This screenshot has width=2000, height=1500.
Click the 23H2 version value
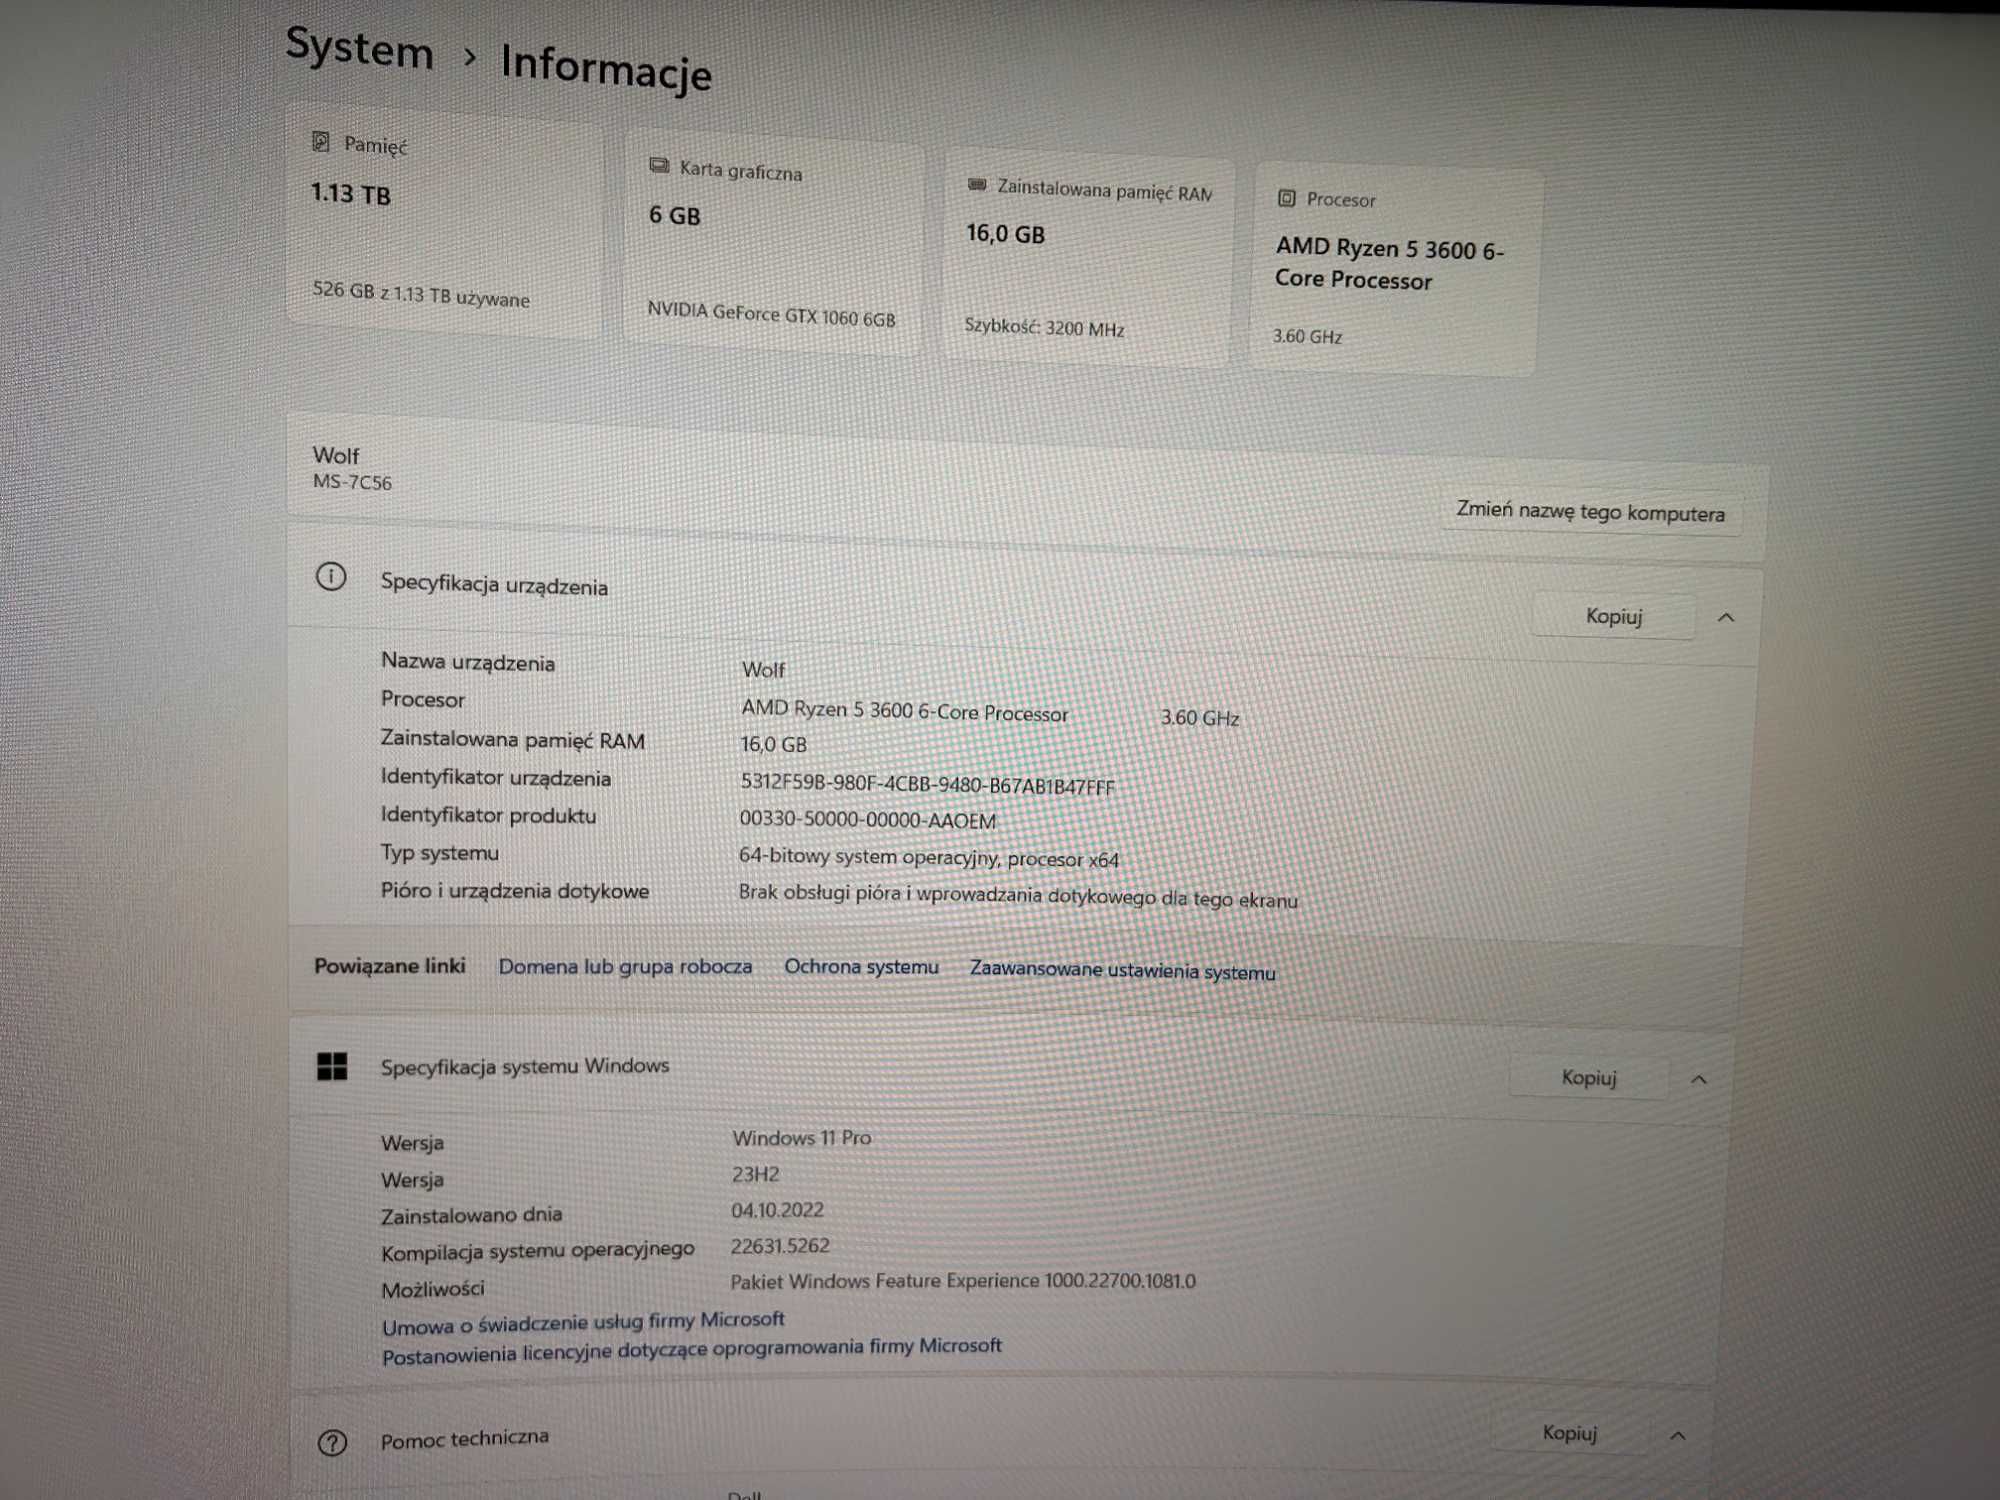tap(755, 1174)
